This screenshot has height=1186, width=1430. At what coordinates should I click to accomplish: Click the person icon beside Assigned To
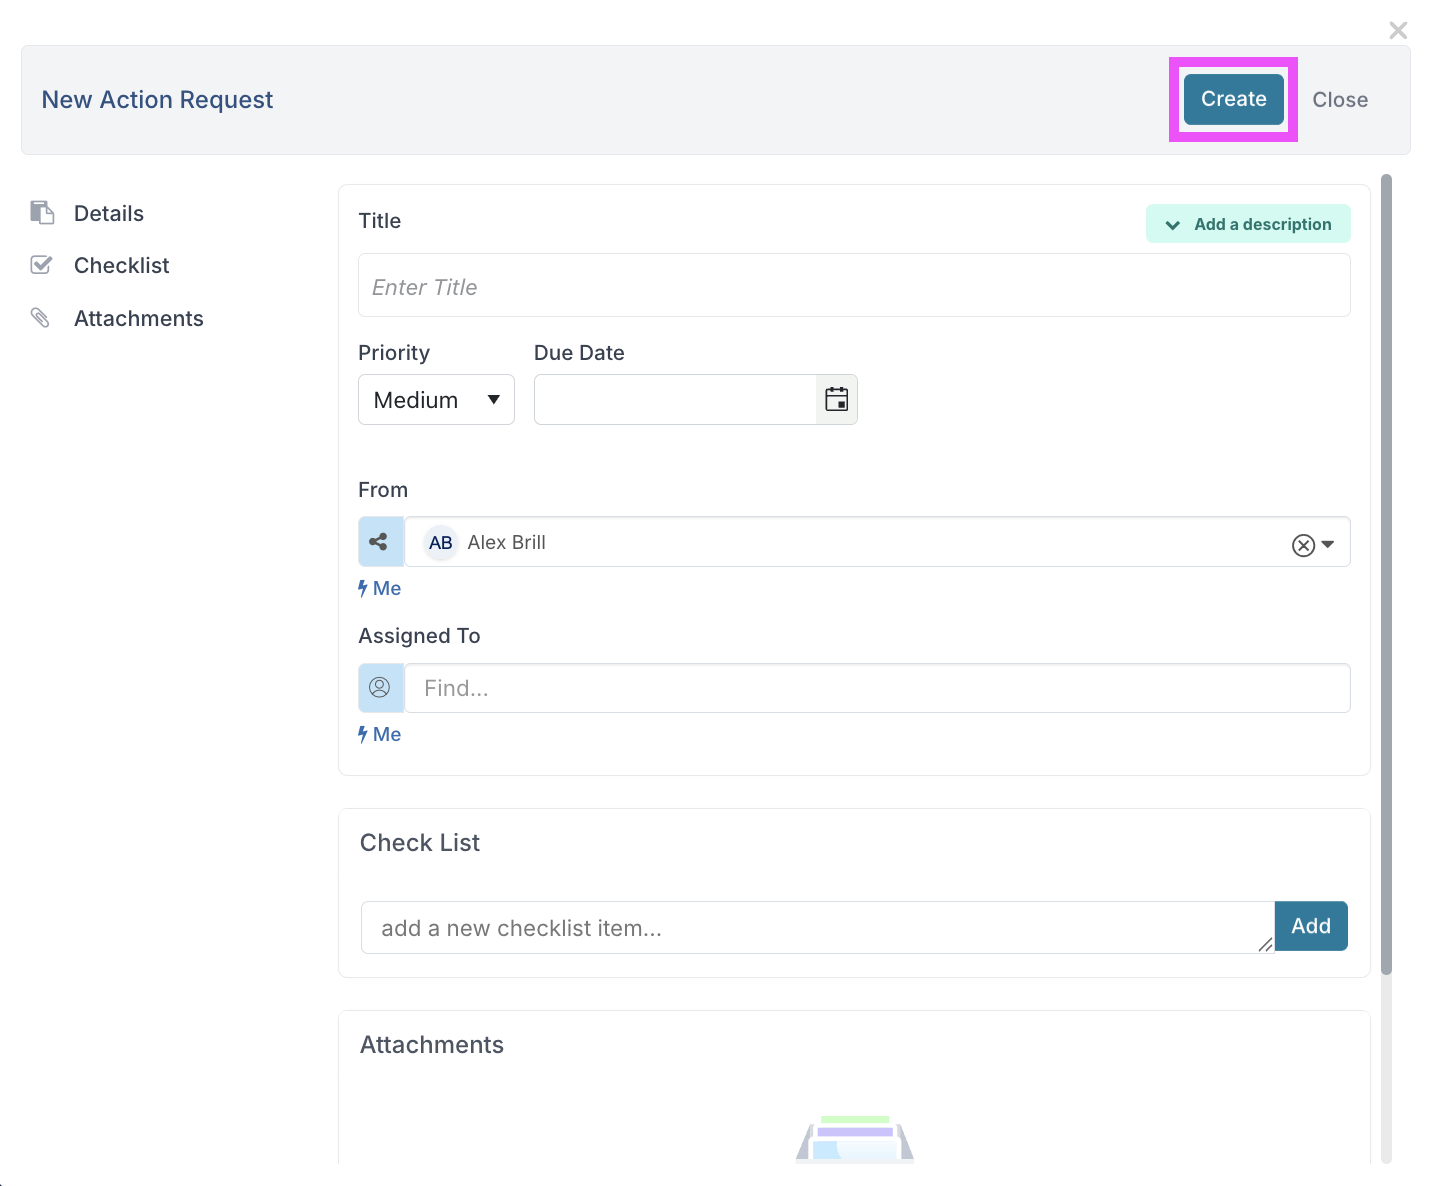(x=380, y=688)
